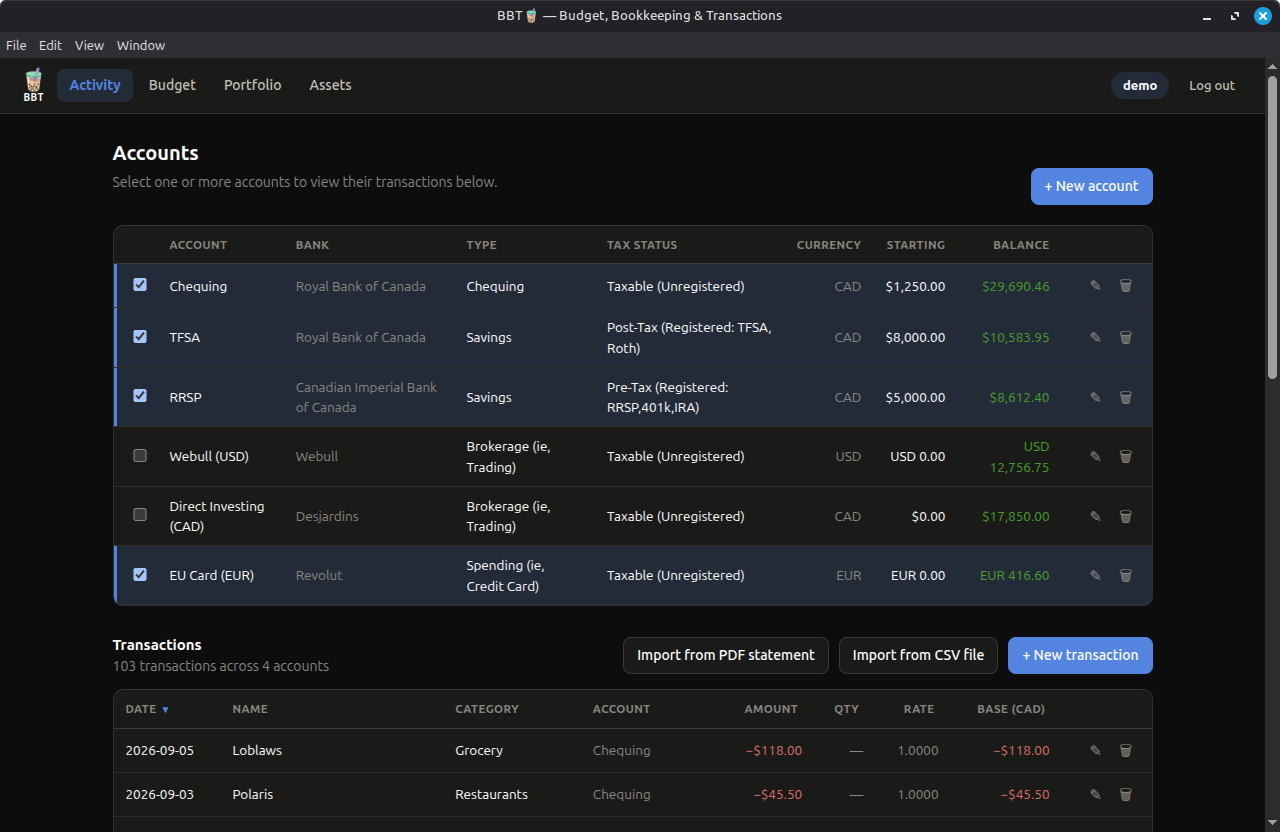Edit the Polaris transaction
Image resolution: width=1280 pixels, height=832 pixels.
1095,795
